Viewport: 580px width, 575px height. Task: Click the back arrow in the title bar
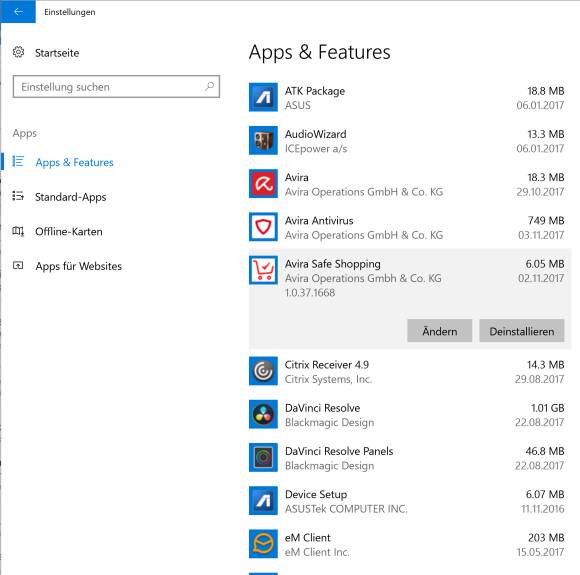pyautogui.click(x=18, y=11)
